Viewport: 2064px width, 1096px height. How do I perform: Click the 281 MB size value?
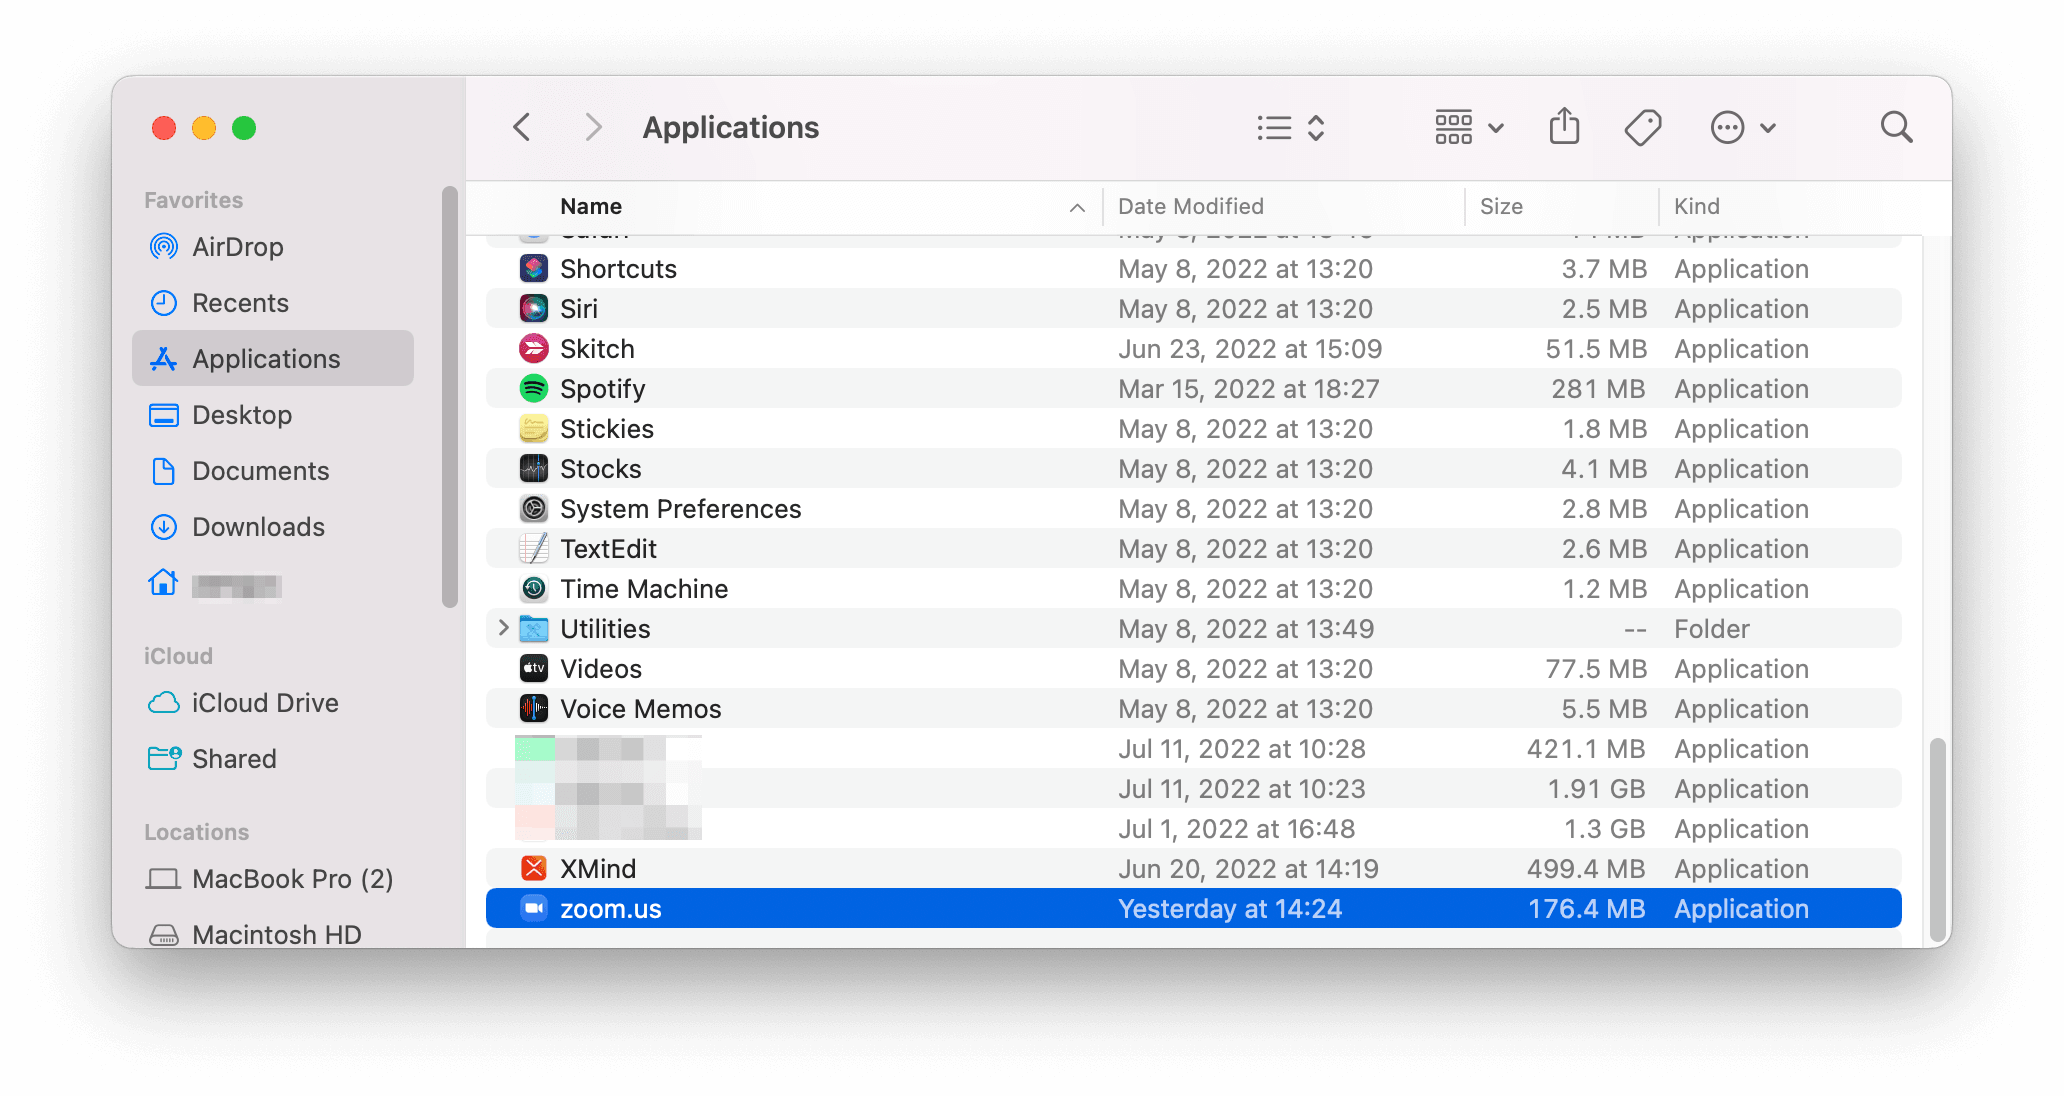pos(1598,388)
